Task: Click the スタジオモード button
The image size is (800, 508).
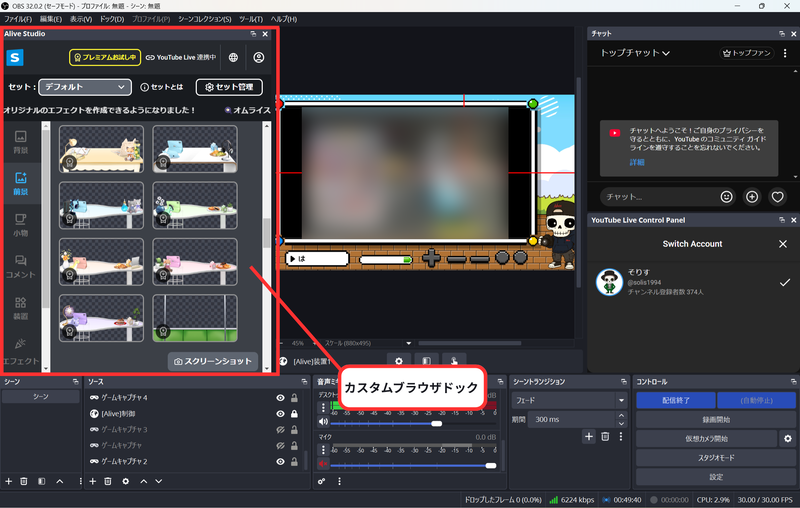Action: click(x=716, y=458)
